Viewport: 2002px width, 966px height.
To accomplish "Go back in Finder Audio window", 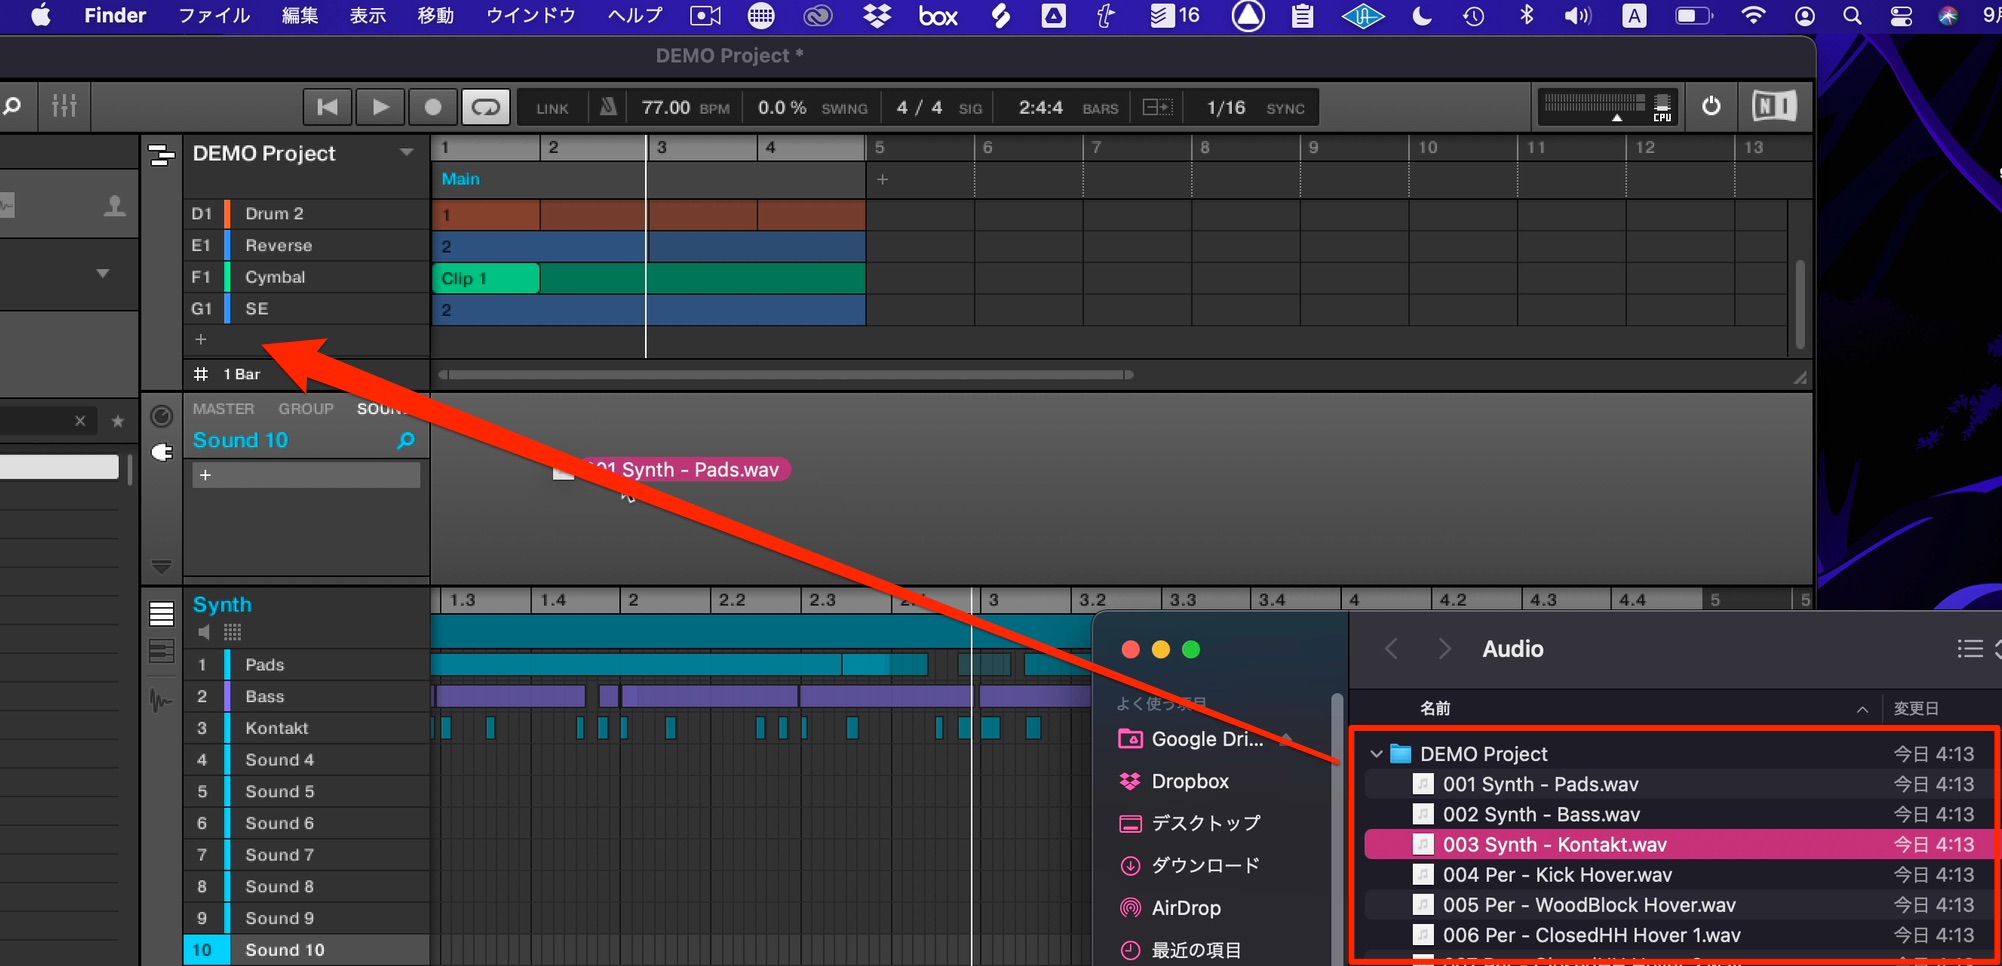I will coord(1391,650).
